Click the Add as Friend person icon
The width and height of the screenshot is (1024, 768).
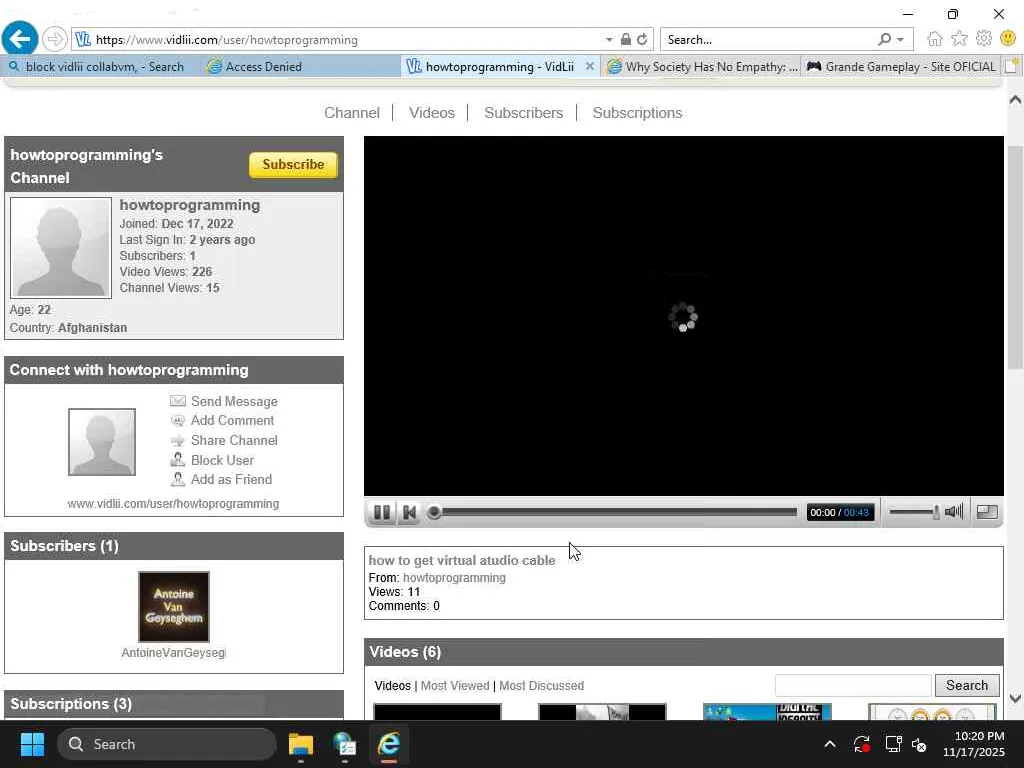(x=178, y=479)
